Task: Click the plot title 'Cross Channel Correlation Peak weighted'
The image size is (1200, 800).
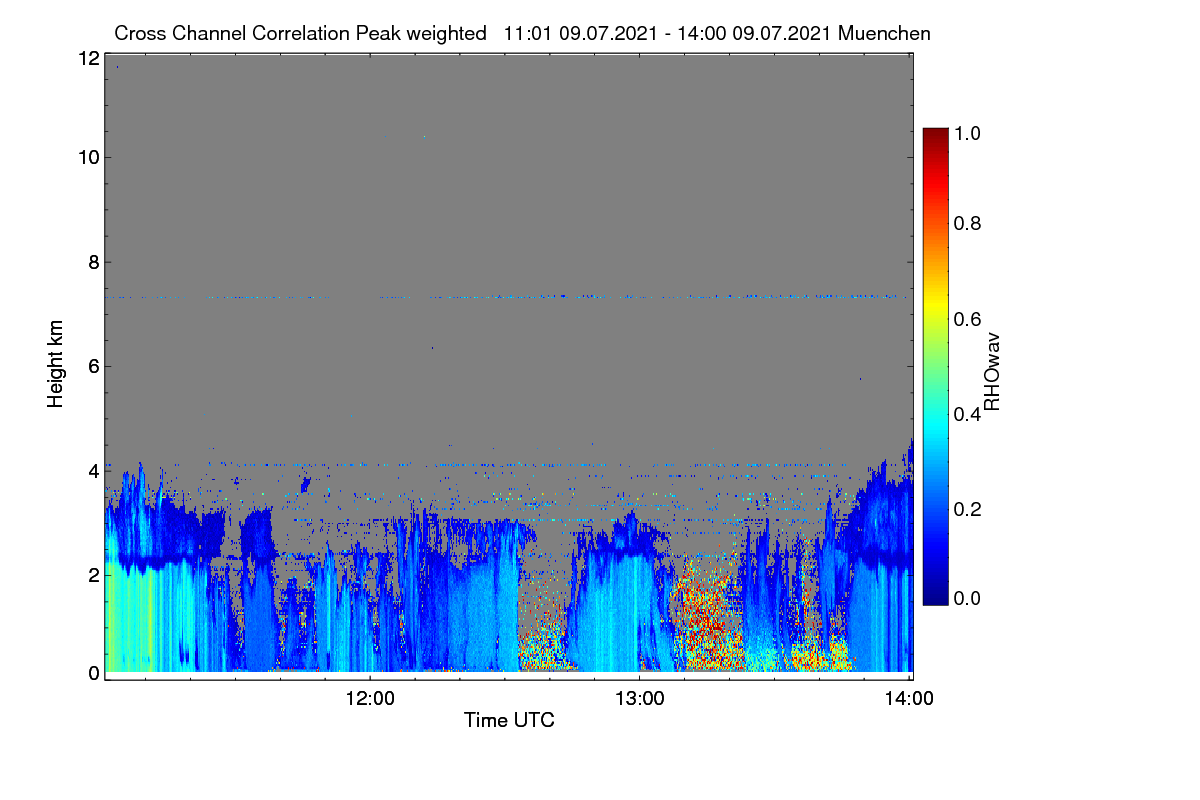Action: [x=300, y=33]
